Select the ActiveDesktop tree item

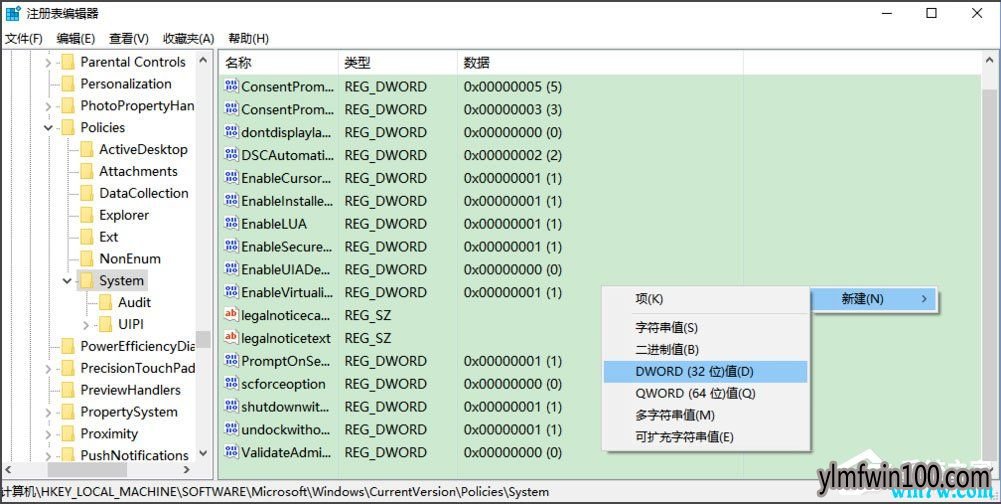[143, 149]
